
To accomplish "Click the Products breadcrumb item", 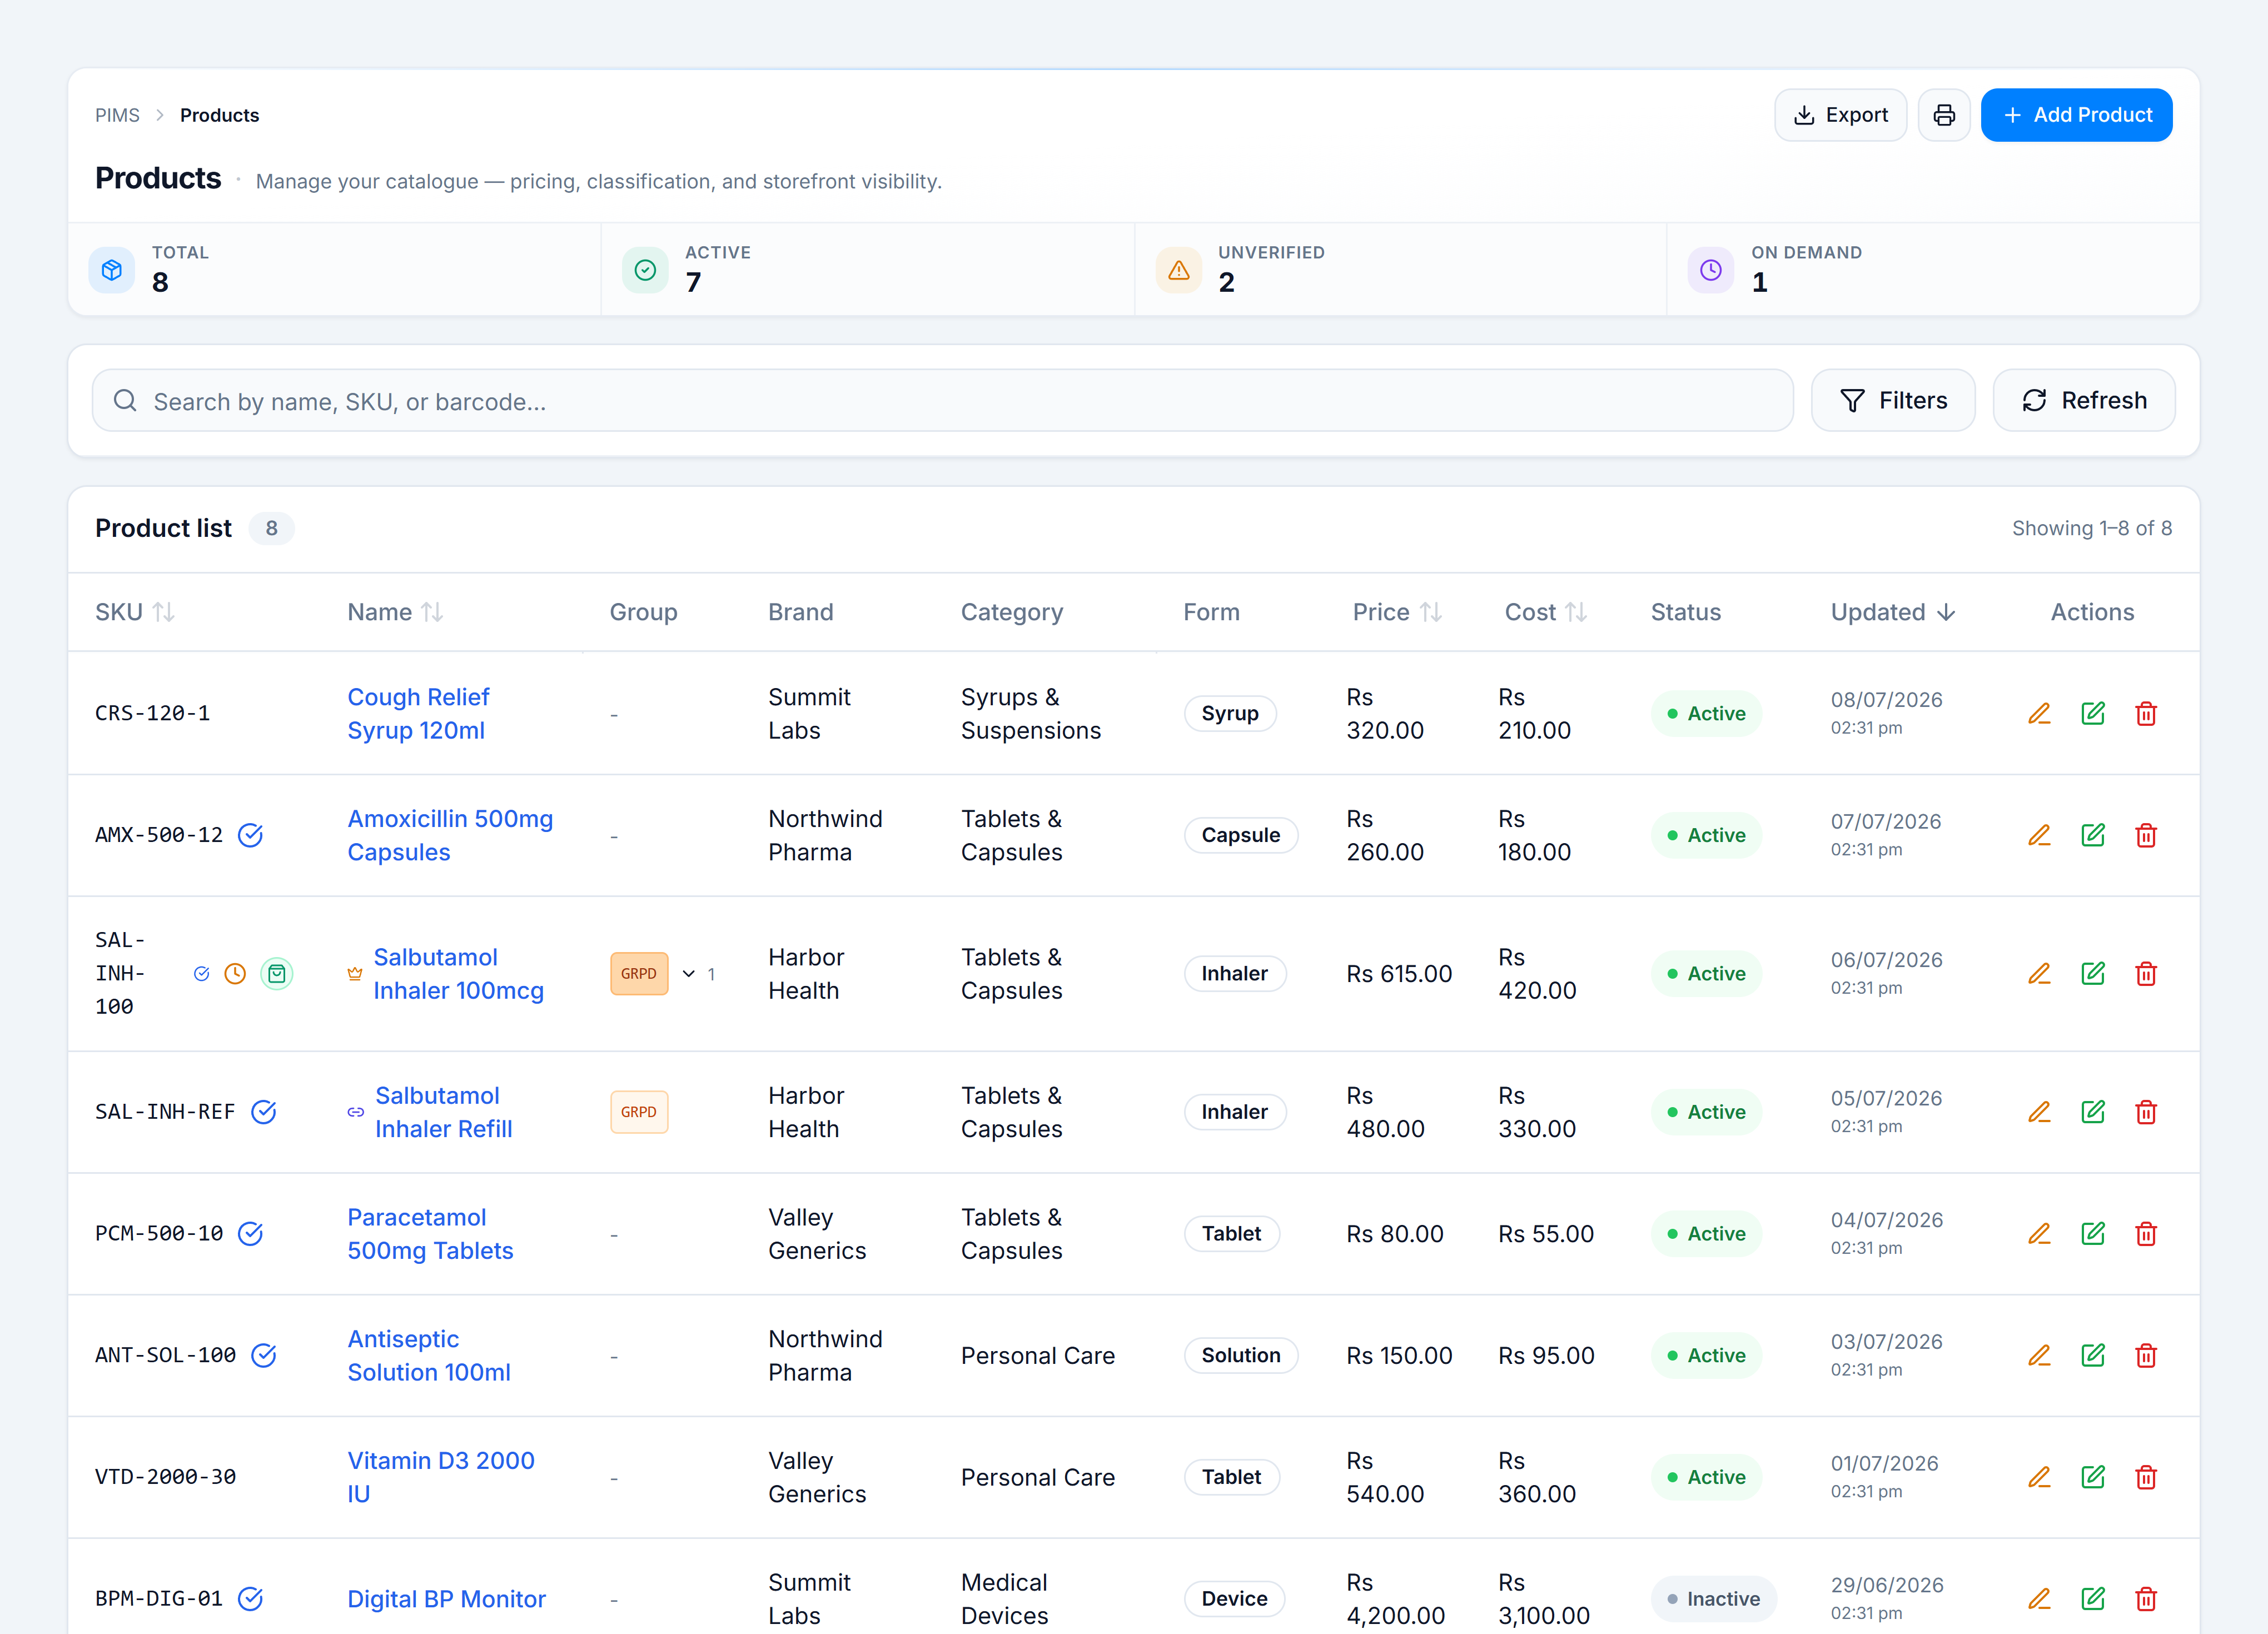I will coord(219,115).
